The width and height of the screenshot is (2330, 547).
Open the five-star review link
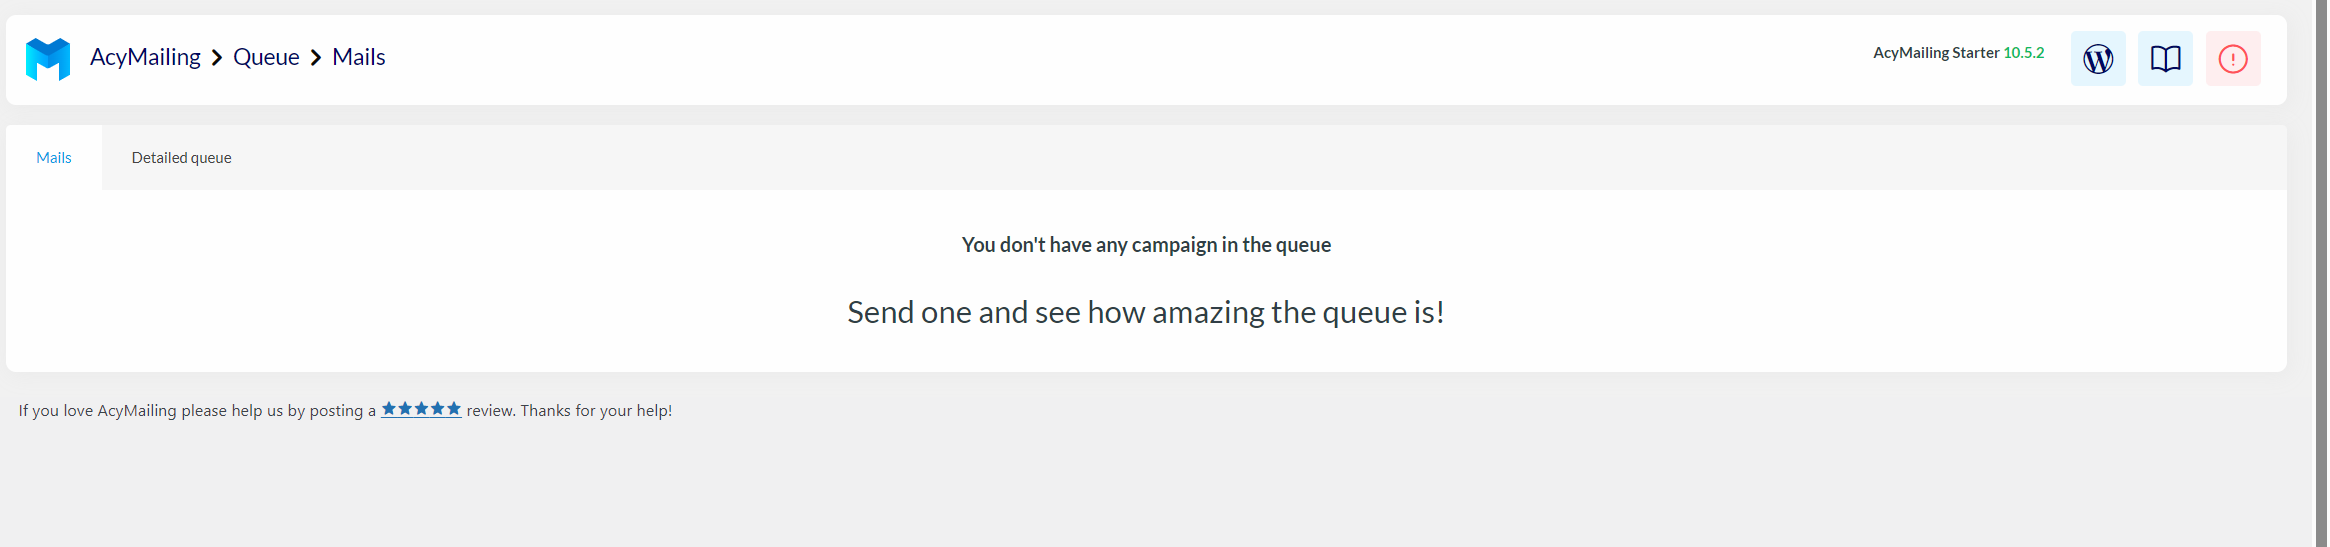(x=421, y=409)
